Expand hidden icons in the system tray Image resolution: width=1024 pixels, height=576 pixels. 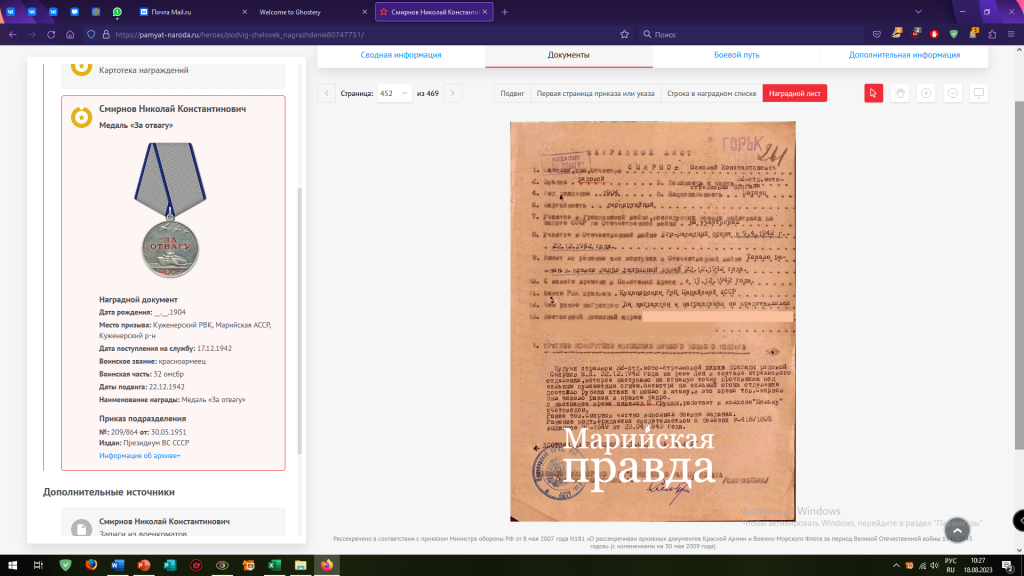coord(896,565)
